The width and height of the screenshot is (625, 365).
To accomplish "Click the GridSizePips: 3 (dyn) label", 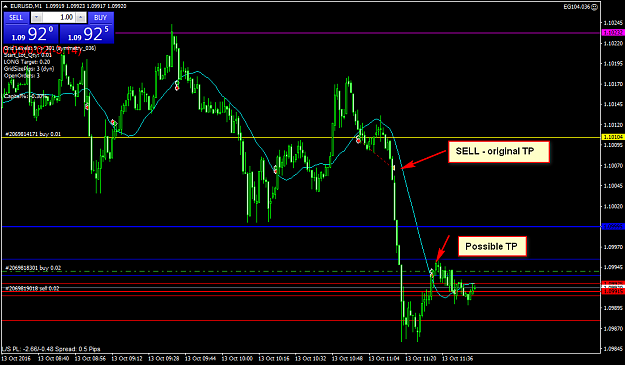I will click(29, 69).
